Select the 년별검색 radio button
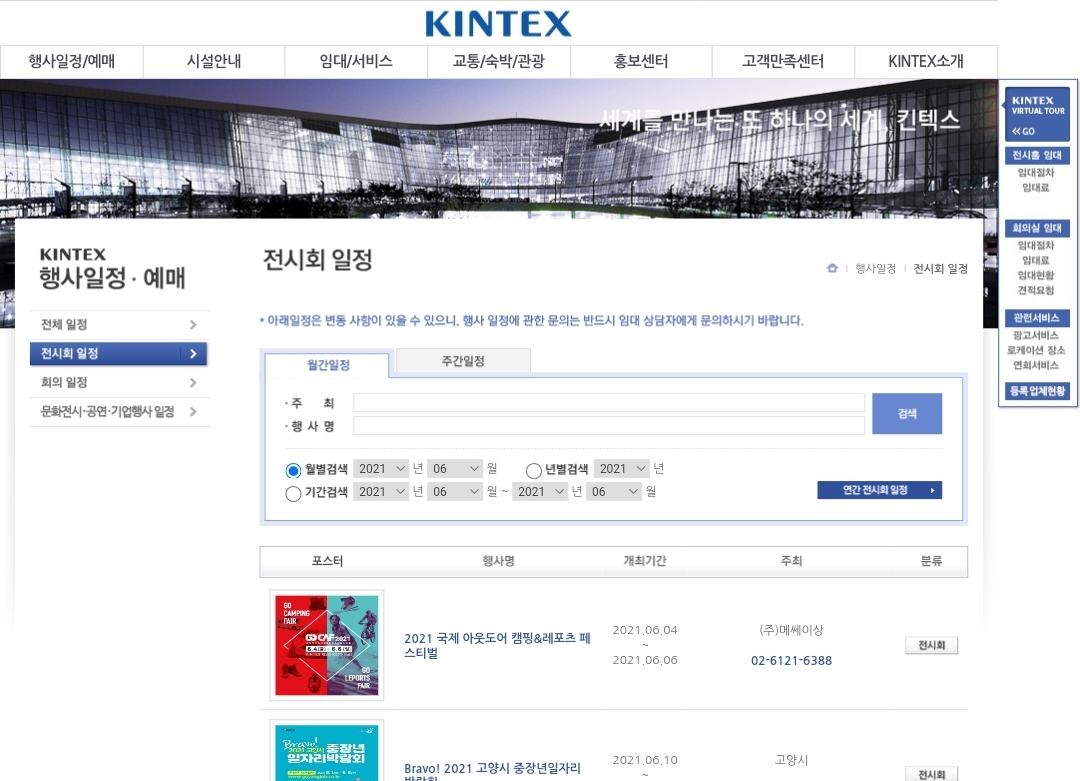1080x781 pixels. point(533,470)
